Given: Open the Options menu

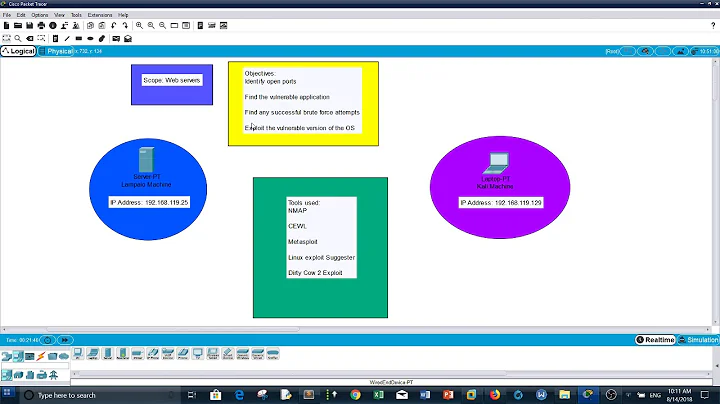Looking at the screenshot, I should click(39, 15).
